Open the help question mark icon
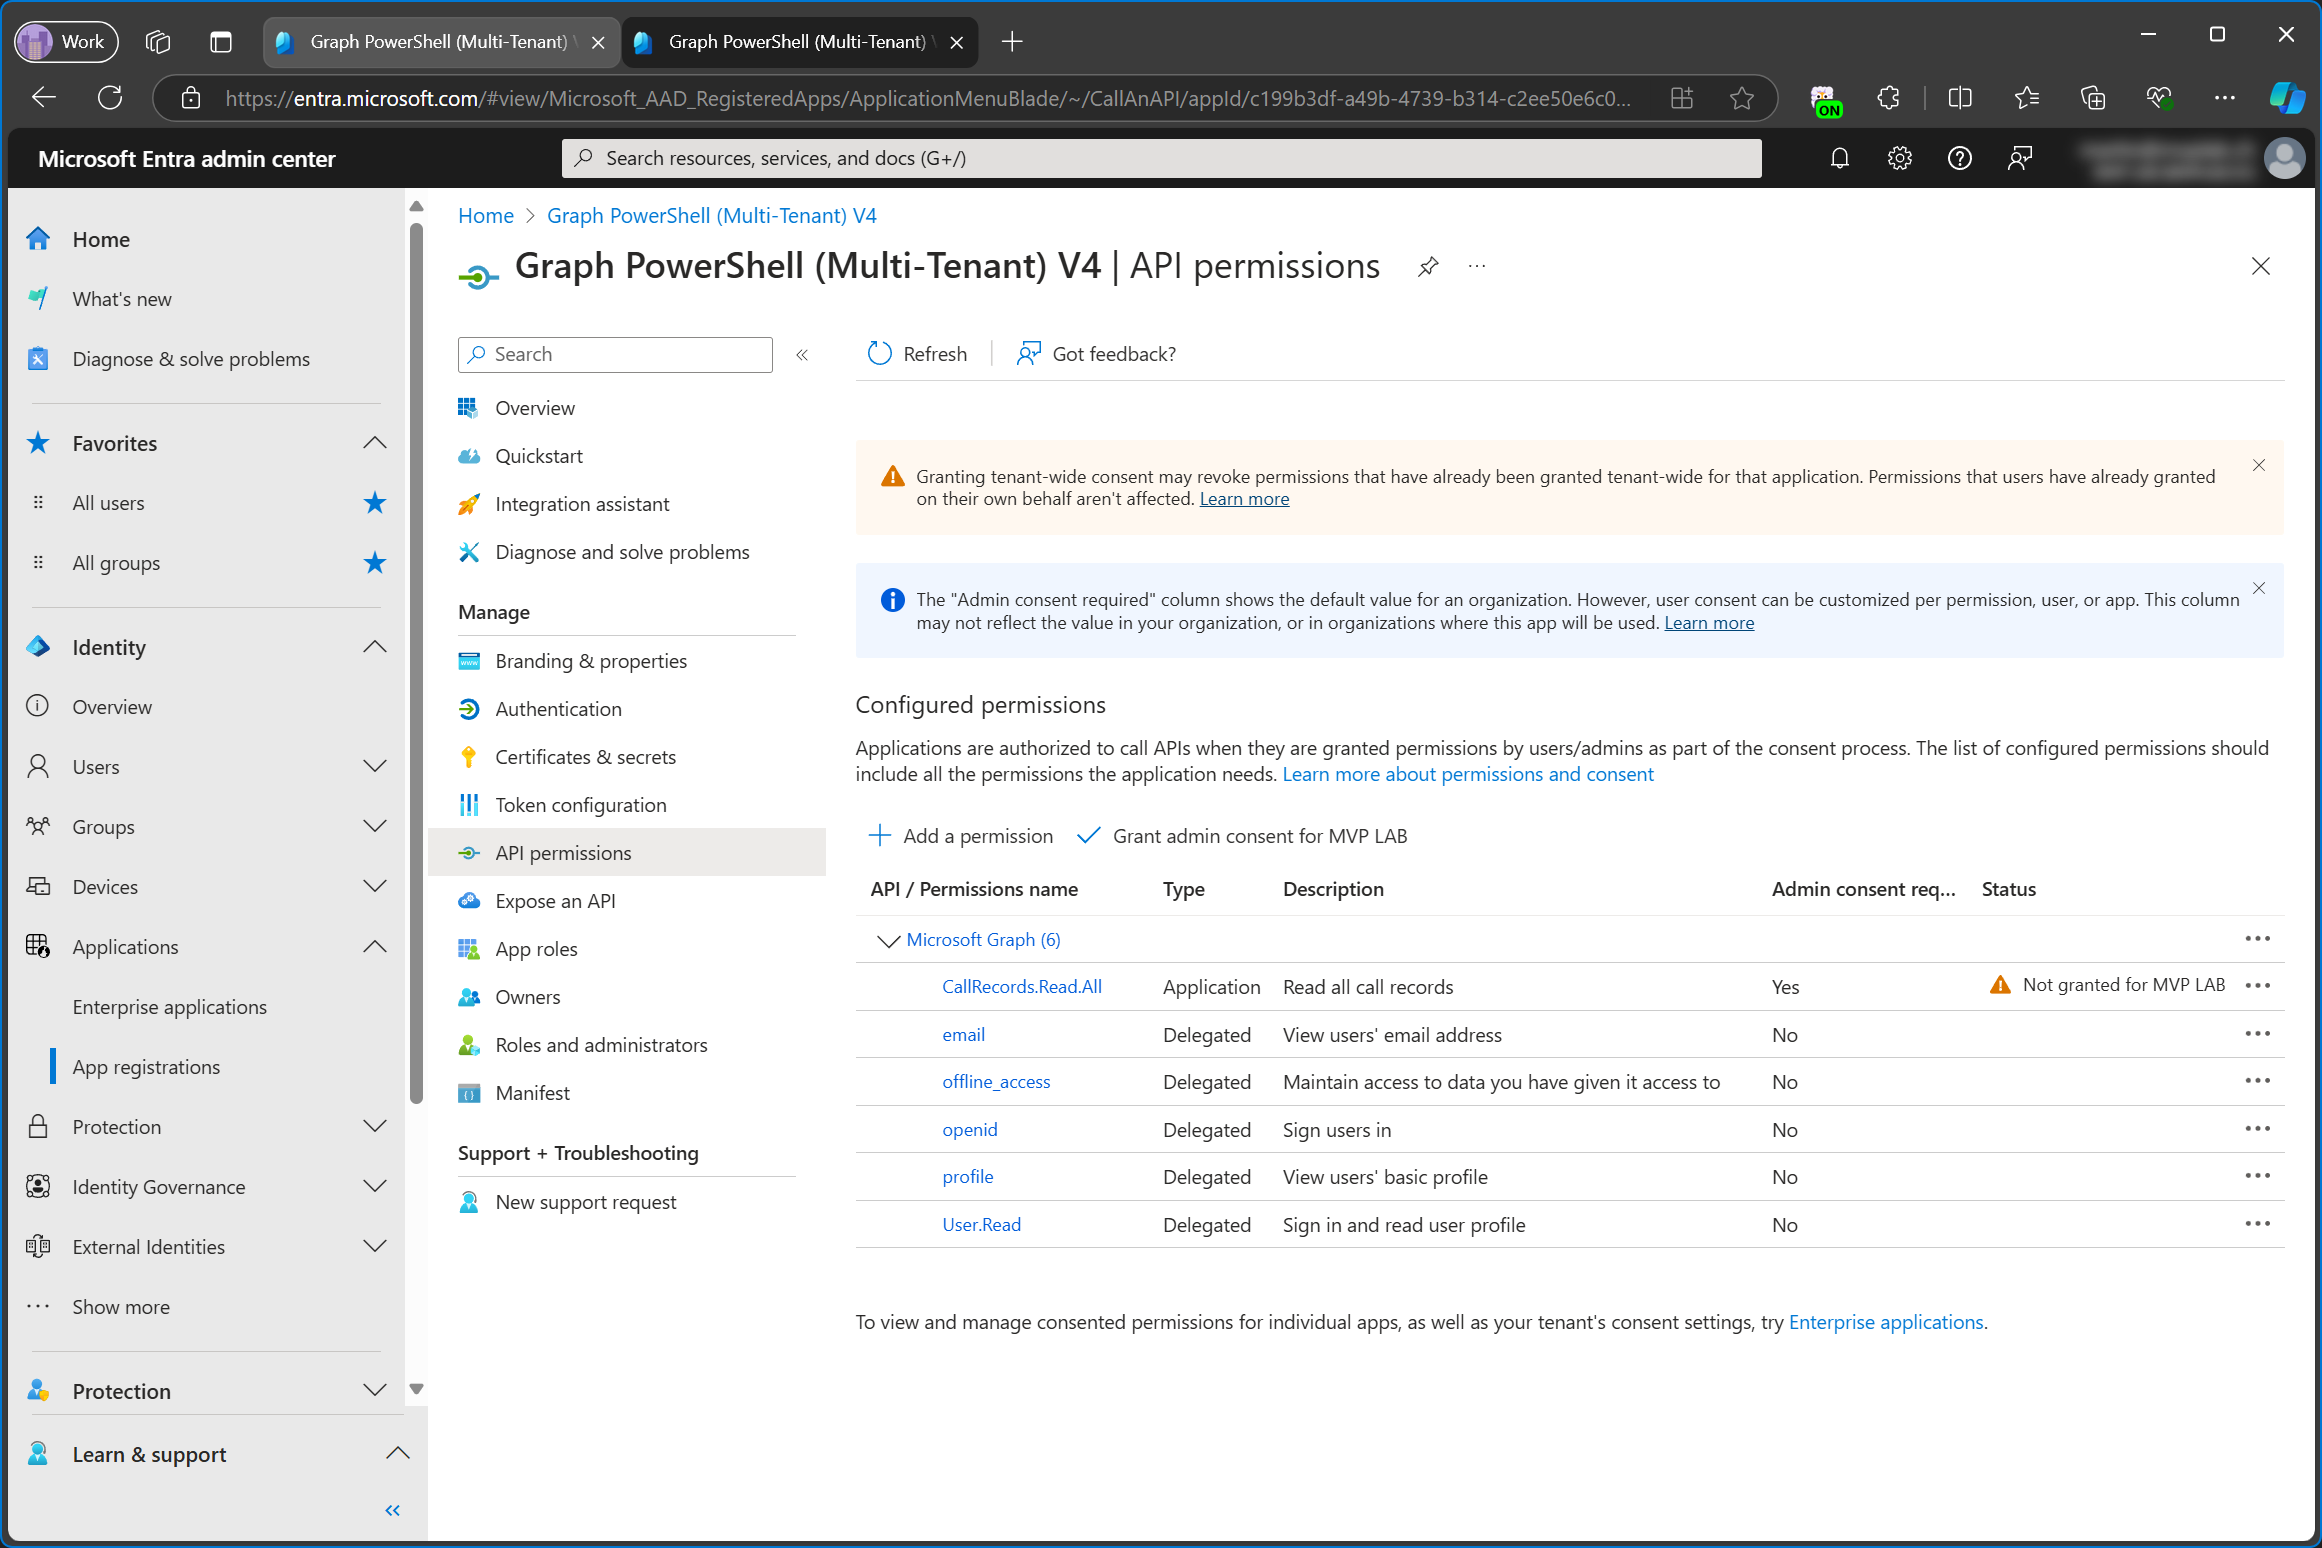This screenshot has width=2322, height=1548. tap(1959, 158)
